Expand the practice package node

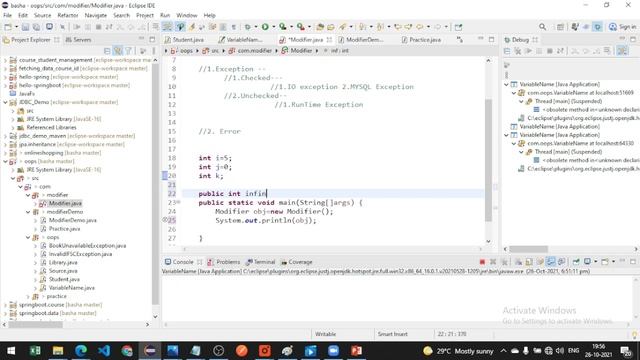coord(28,296)
